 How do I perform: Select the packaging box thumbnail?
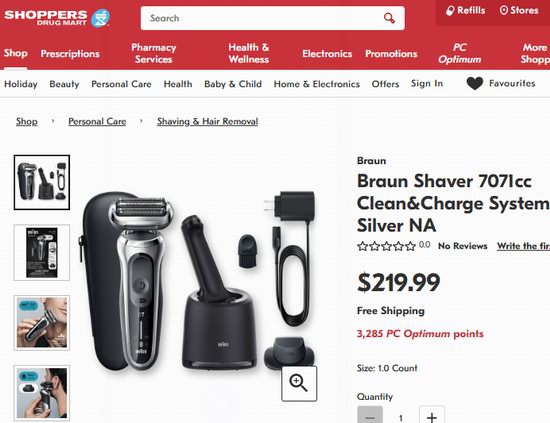tap(42, 253)
